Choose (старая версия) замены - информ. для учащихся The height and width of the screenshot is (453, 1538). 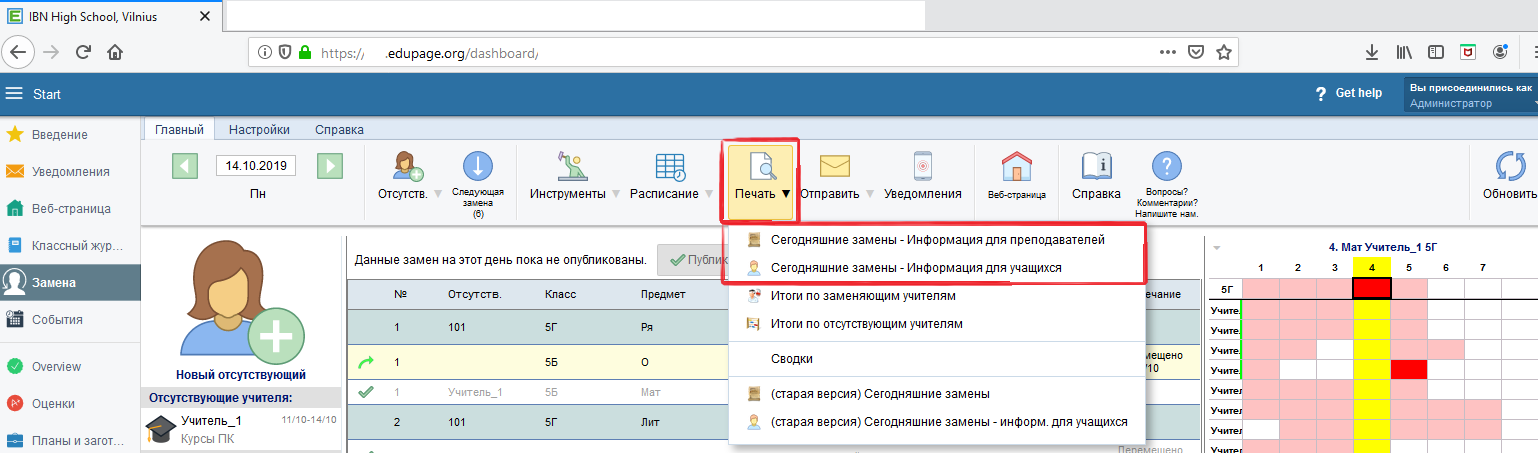click(937, 422)
